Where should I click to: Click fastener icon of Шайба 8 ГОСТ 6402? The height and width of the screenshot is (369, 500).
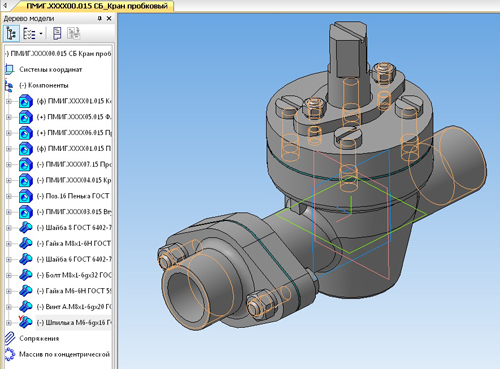point(26,227)
